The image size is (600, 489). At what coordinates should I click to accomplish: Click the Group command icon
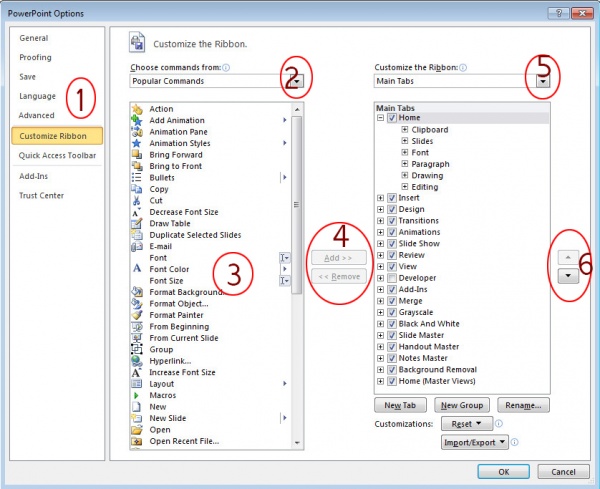(x=137, y=349)
